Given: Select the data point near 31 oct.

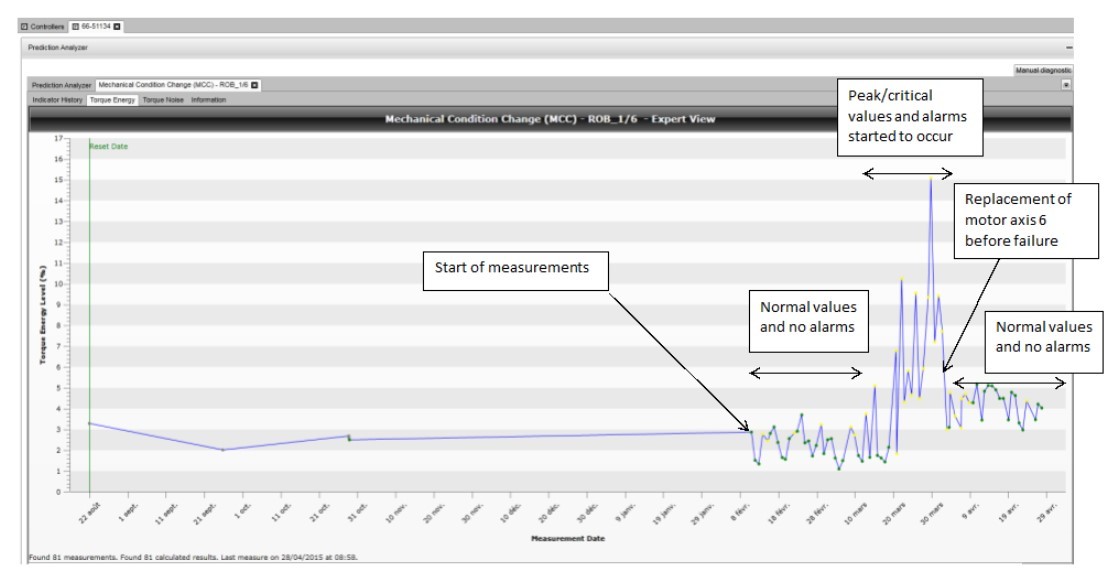Looking at the screenshot, I should [x=349, y=437].
